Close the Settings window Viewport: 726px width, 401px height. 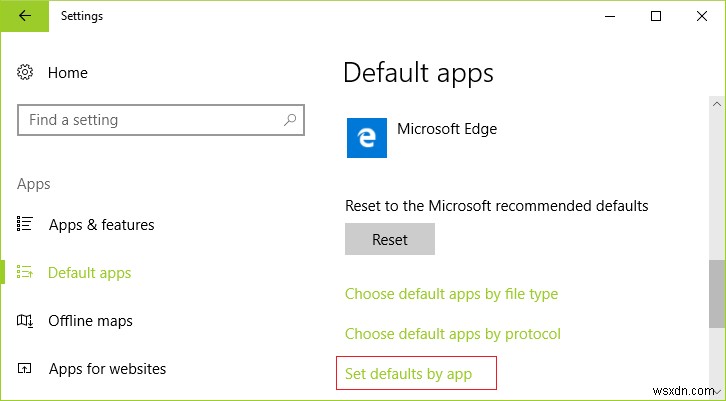click(702, 16)
